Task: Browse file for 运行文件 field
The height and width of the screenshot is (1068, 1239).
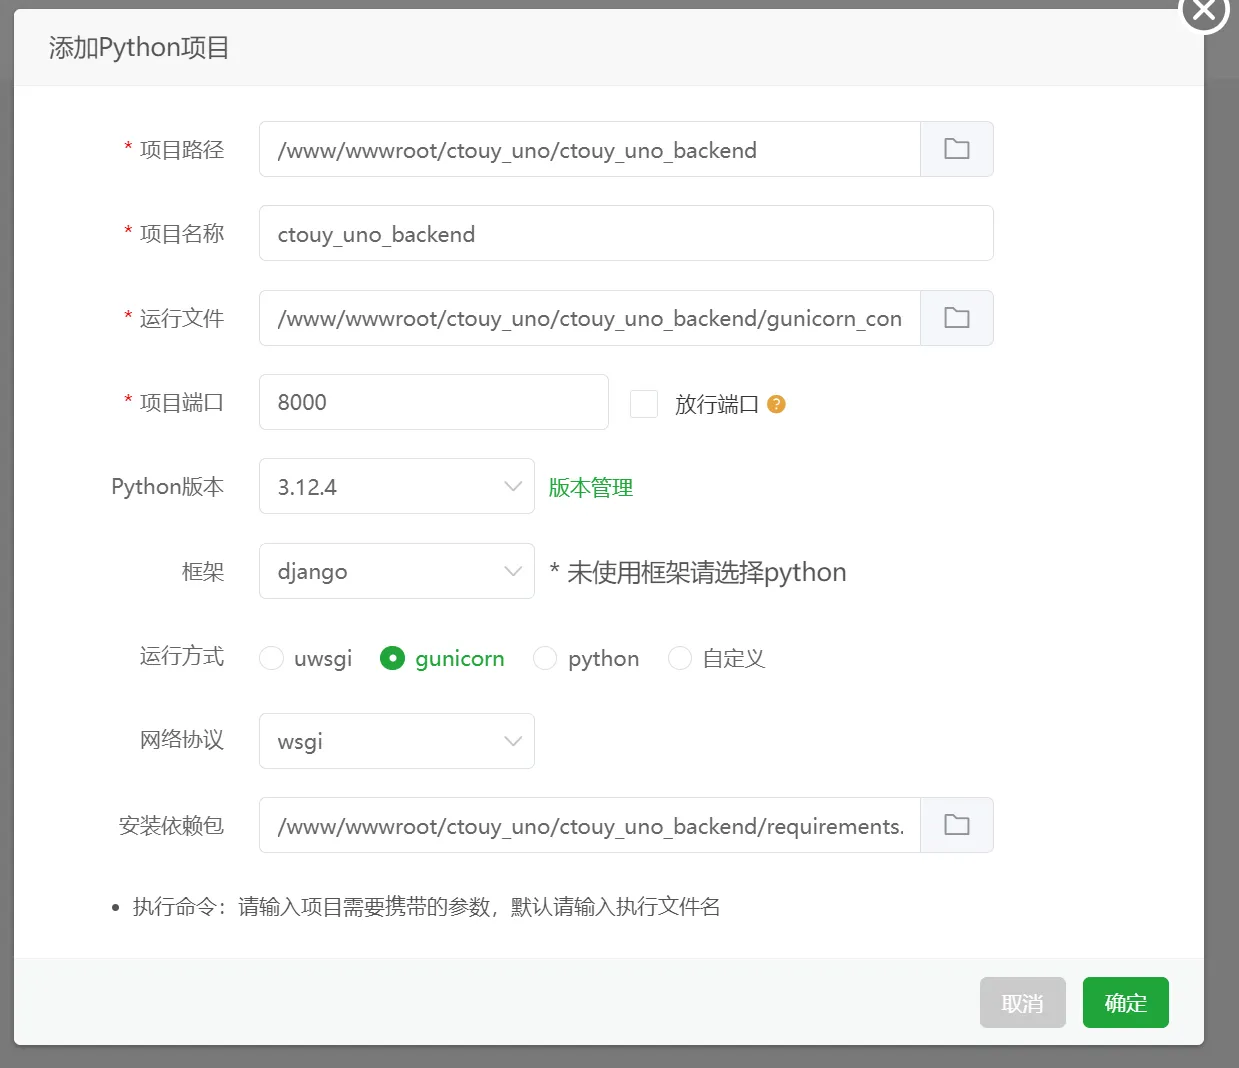Action: [957, 318]
